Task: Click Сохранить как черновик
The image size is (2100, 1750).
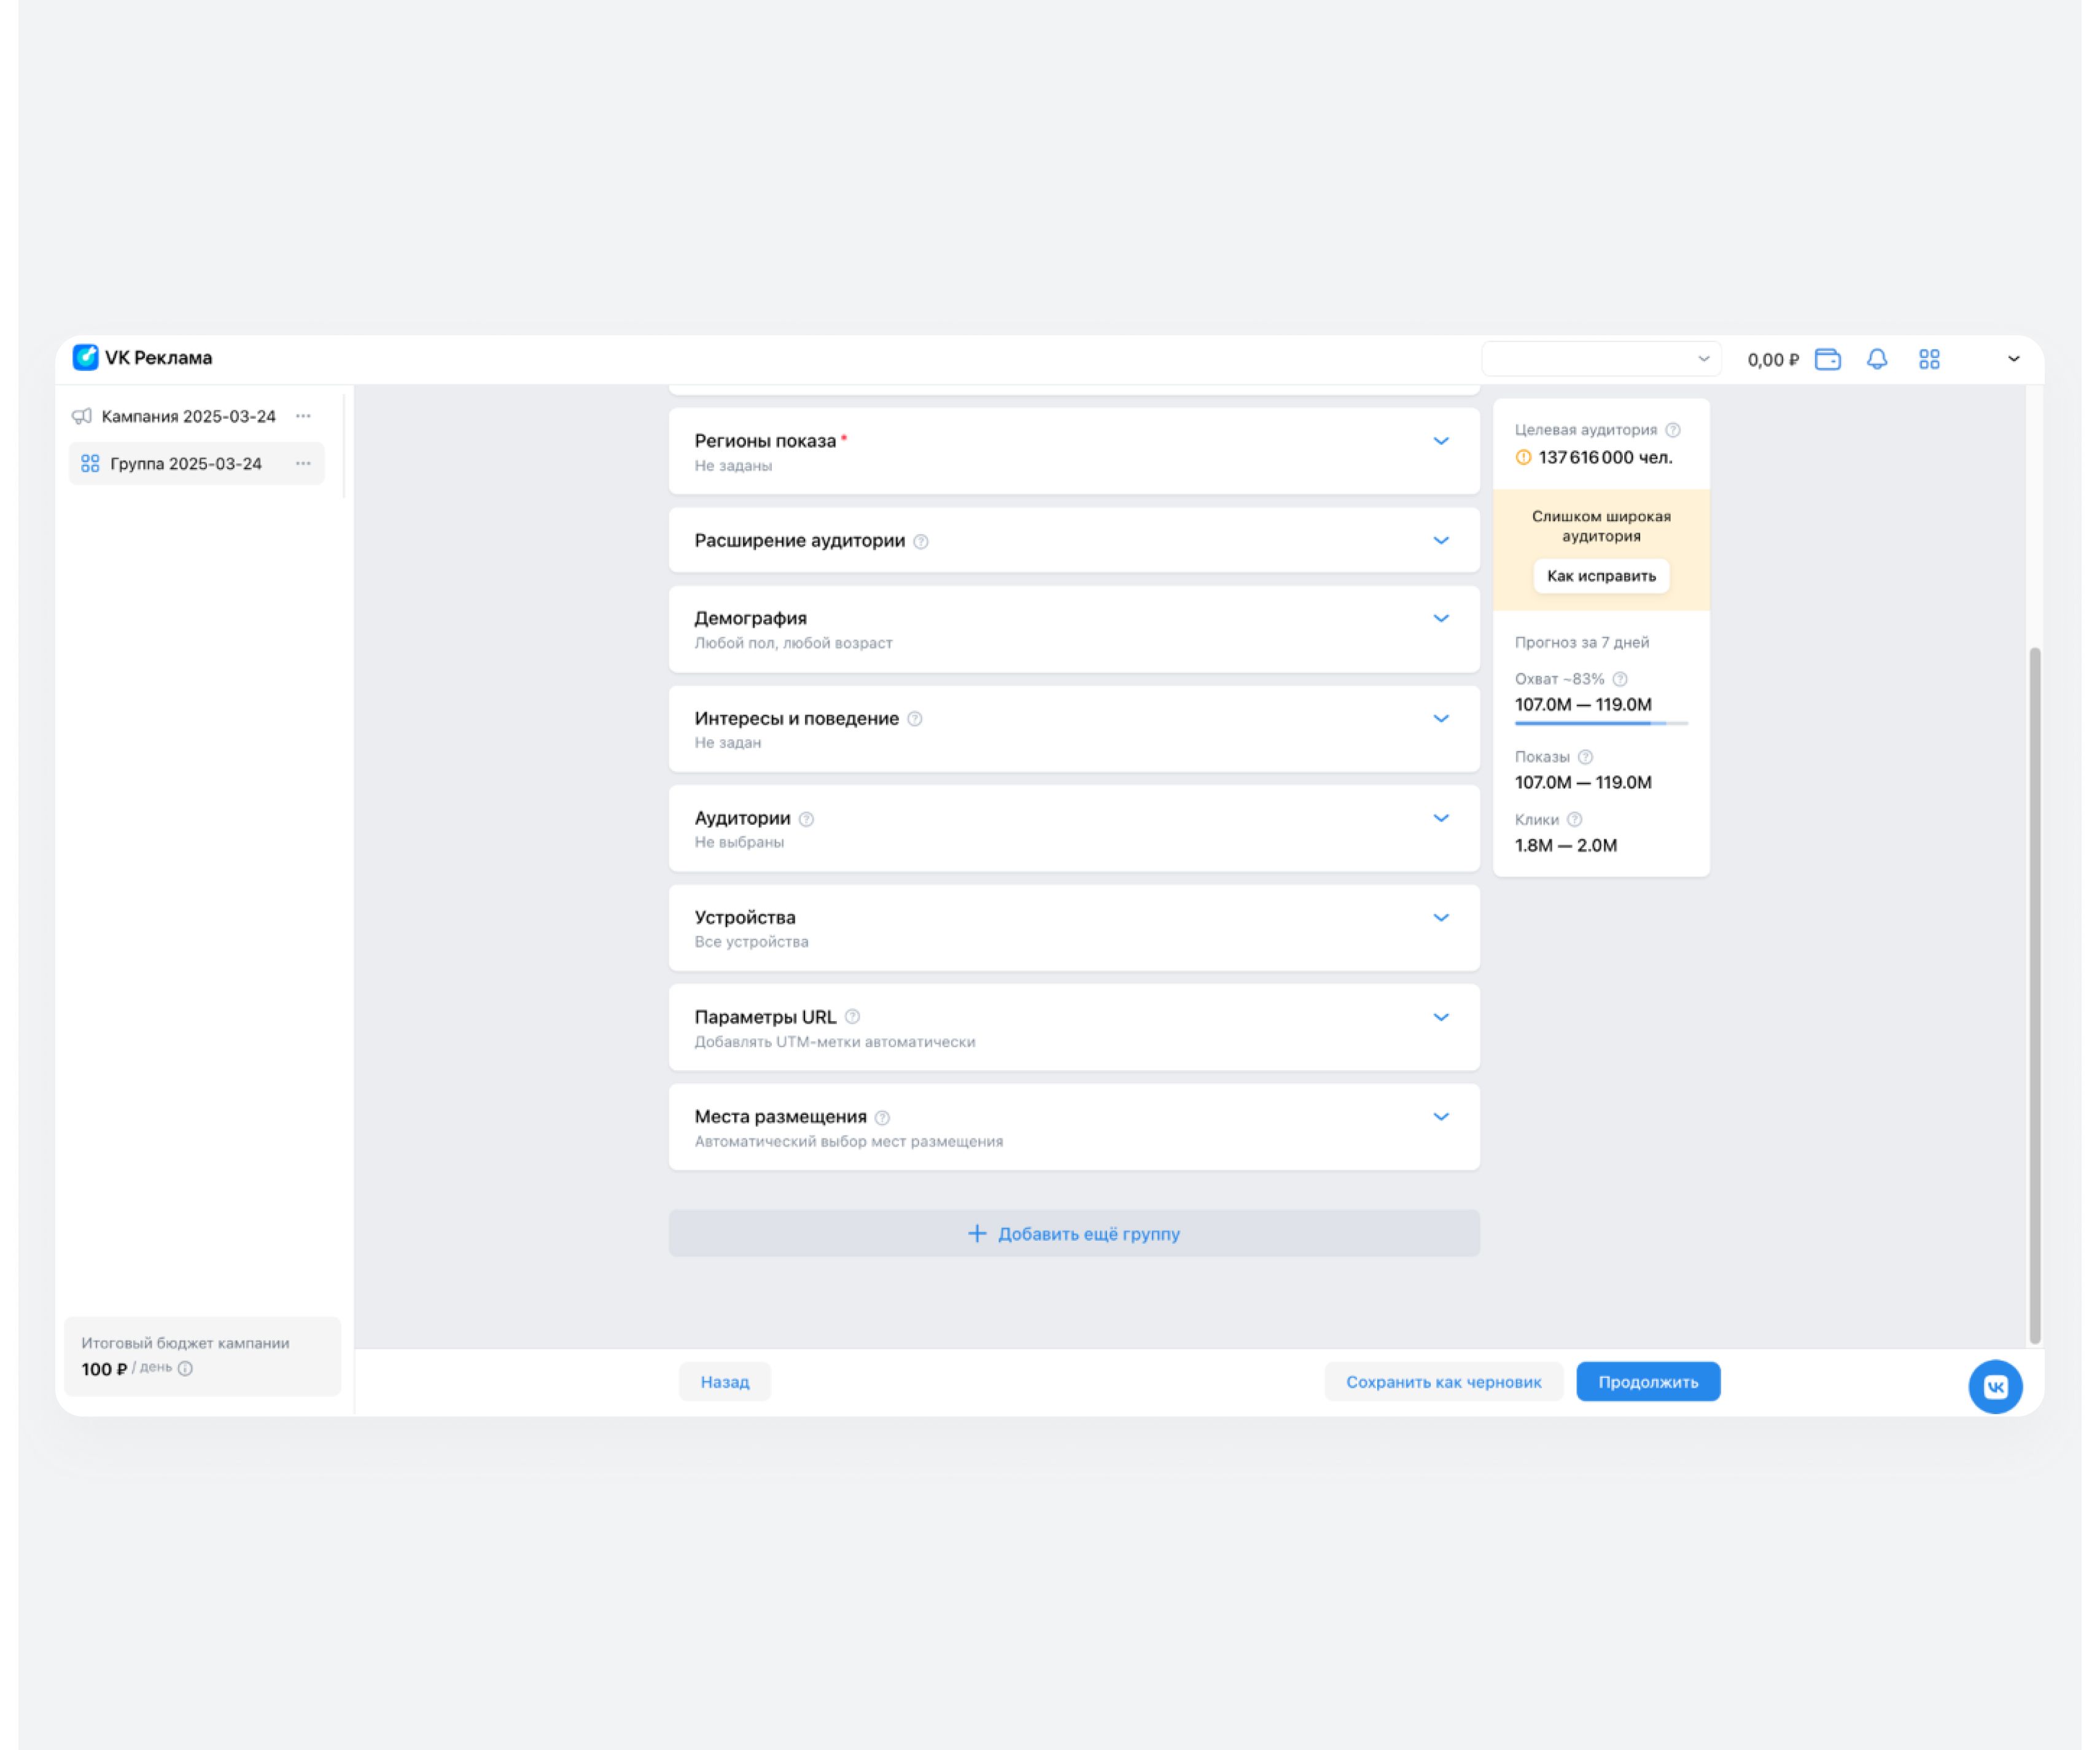Action: [1443, 1381]
